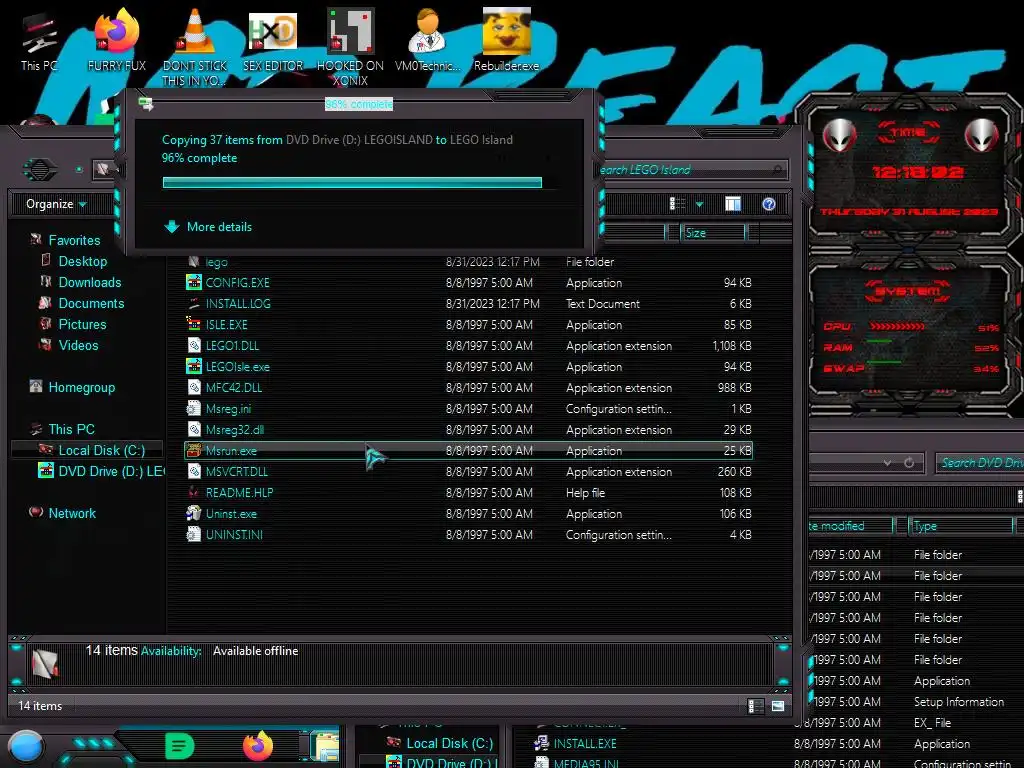The height and width of the screenshot is (768, 1024).
Task: Select the MFC42.DLL file
Action: tap(234, 387)
